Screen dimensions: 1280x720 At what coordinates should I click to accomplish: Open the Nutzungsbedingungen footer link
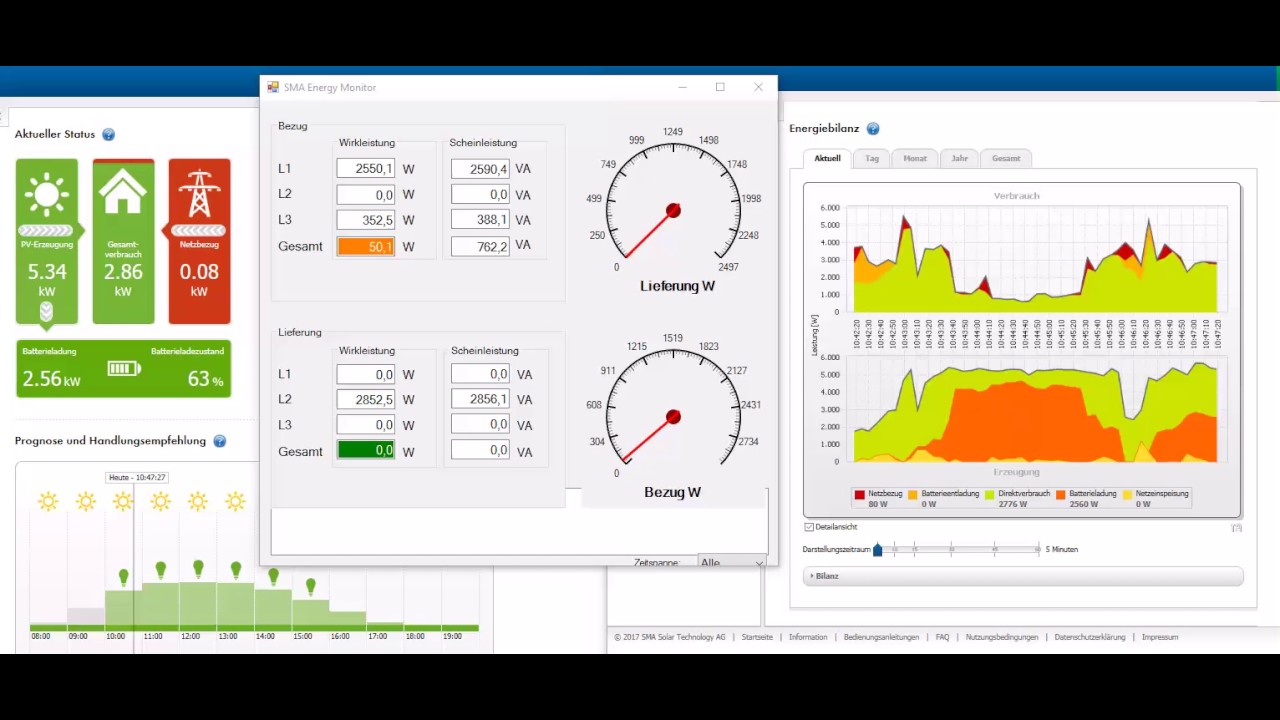click(x=1002, y=637)
